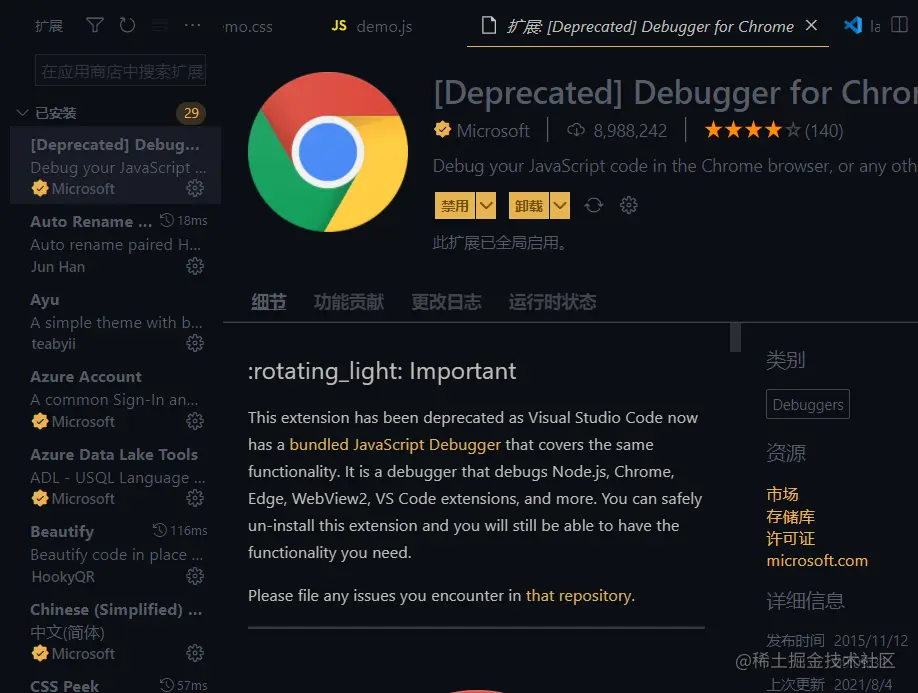918x693 pixels.
Task: Open the 市场 marketplace link
Action: (x=782, y=494)
